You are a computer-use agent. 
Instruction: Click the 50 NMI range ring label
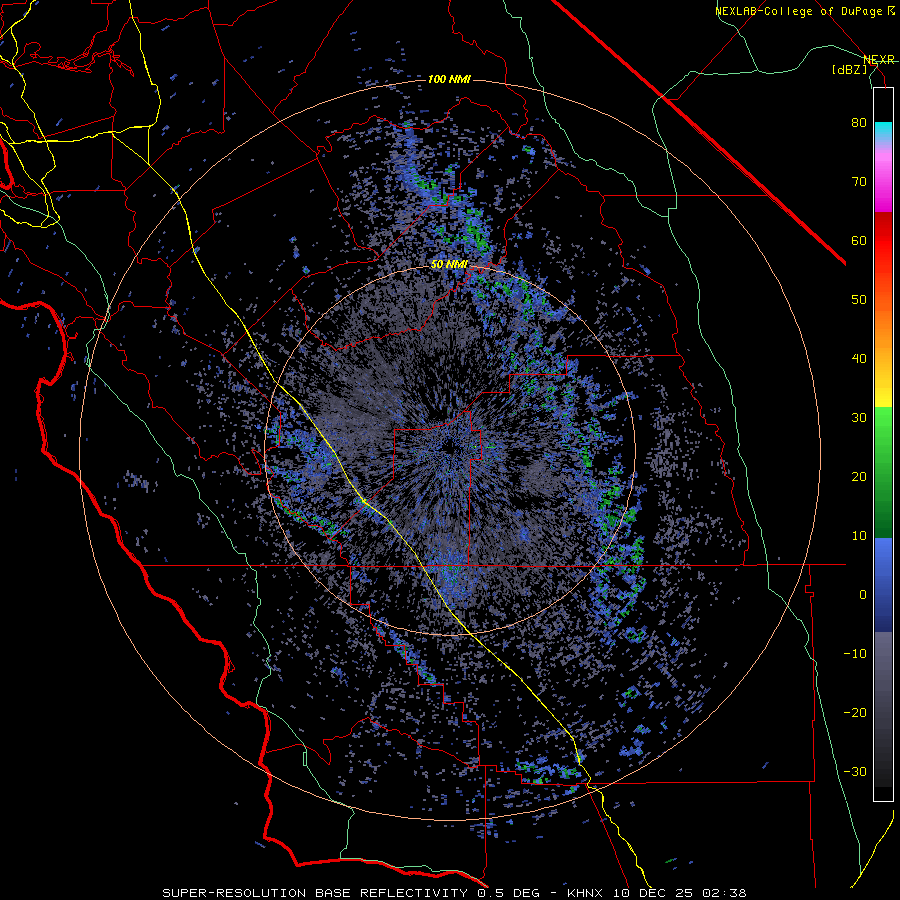(449, 265)
